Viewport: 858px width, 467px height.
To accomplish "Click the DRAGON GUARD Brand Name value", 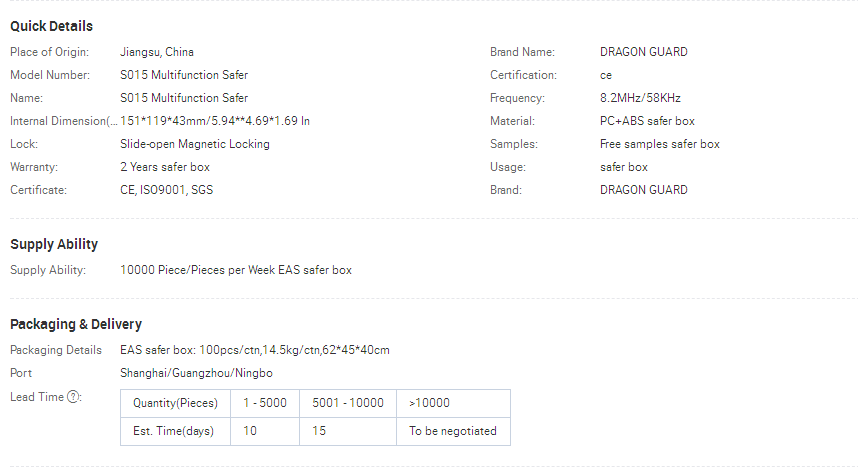I will point(644,52).
